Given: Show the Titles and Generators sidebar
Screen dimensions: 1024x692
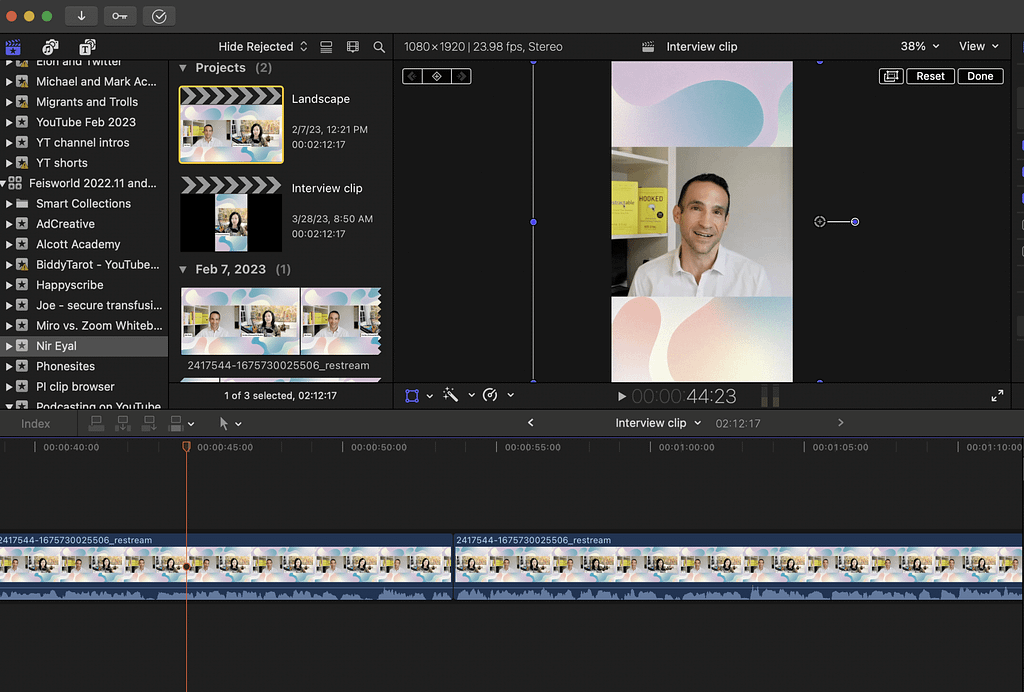Looking at the screenshot, I should pyautogui.click(x=87, y=47).
